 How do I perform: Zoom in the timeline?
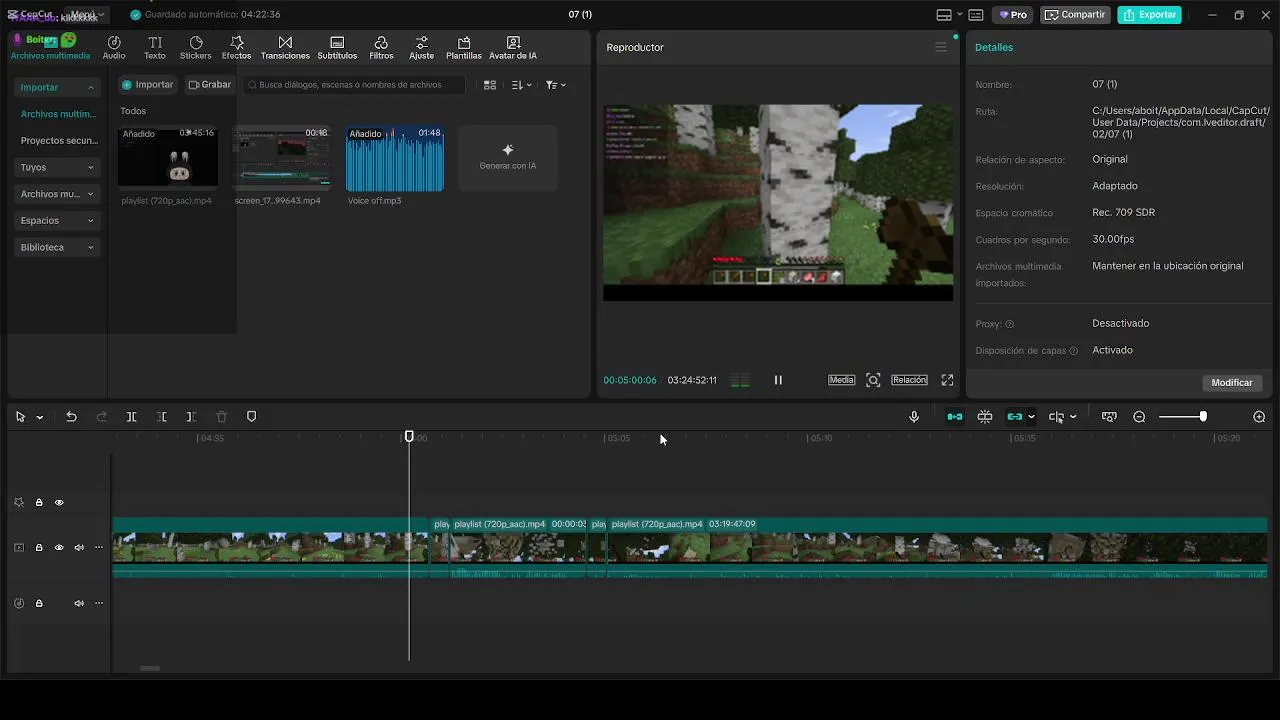point(1259,417)
